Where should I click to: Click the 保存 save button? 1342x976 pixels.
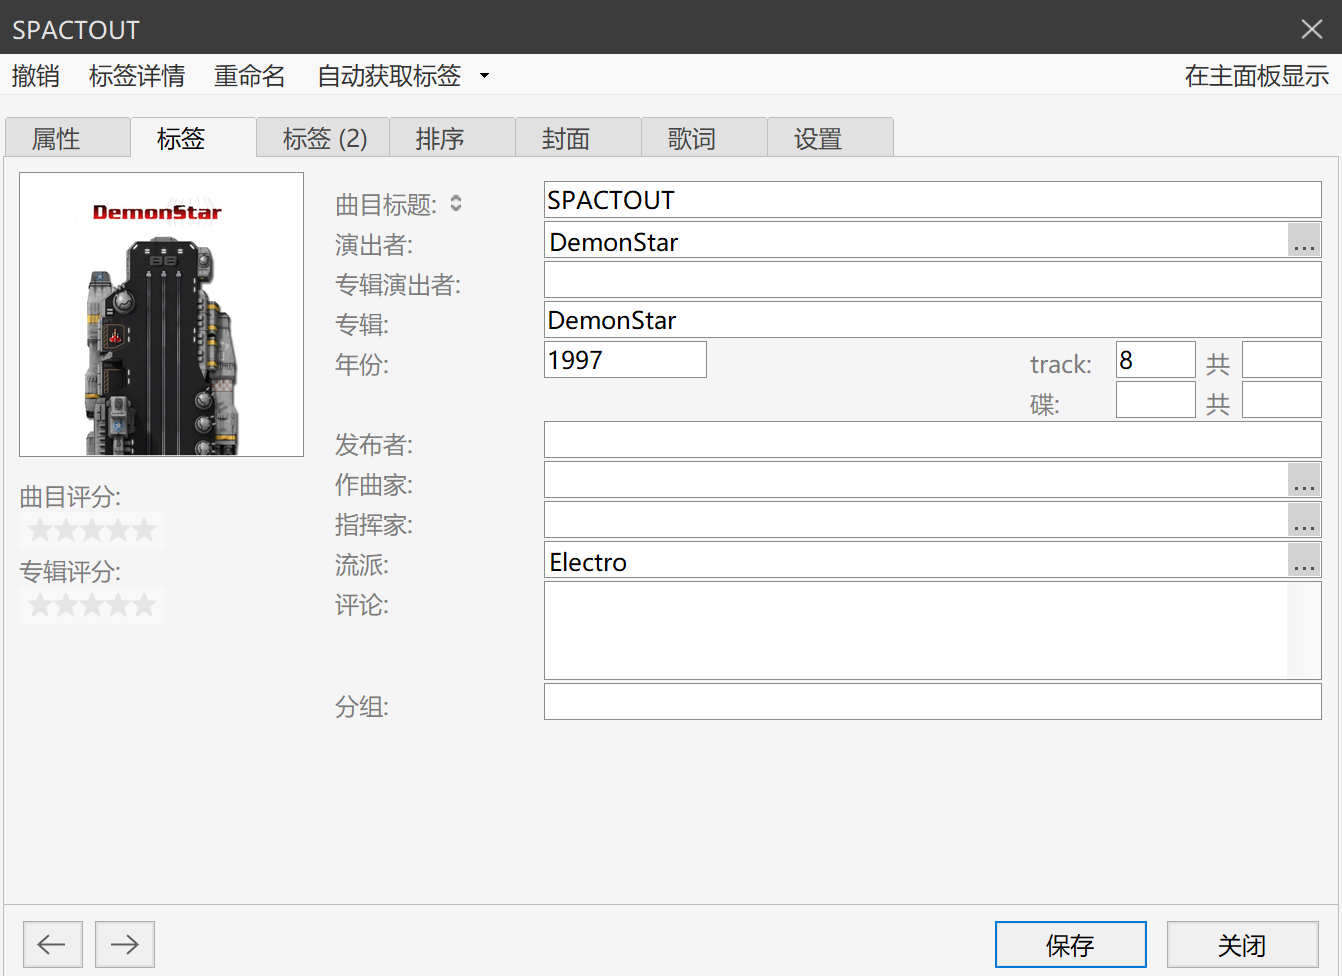click(x=1070, y=945)
